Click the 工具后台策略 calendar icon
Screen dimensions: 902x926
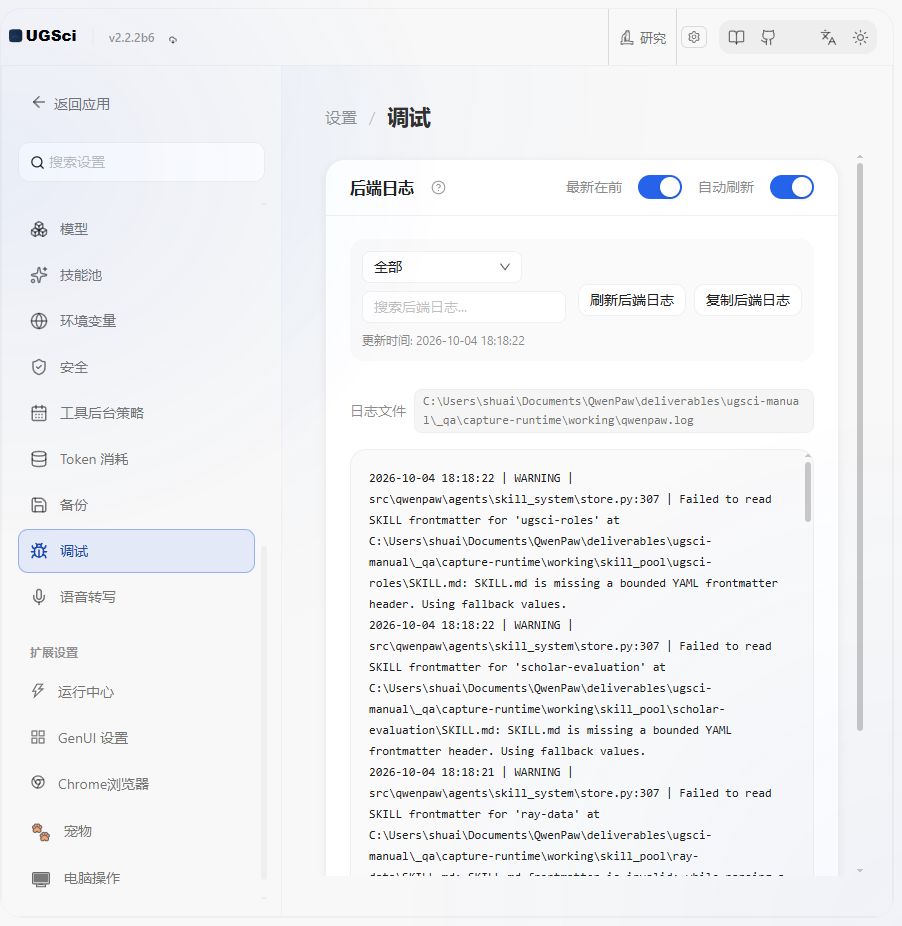[x=39, y=413]
